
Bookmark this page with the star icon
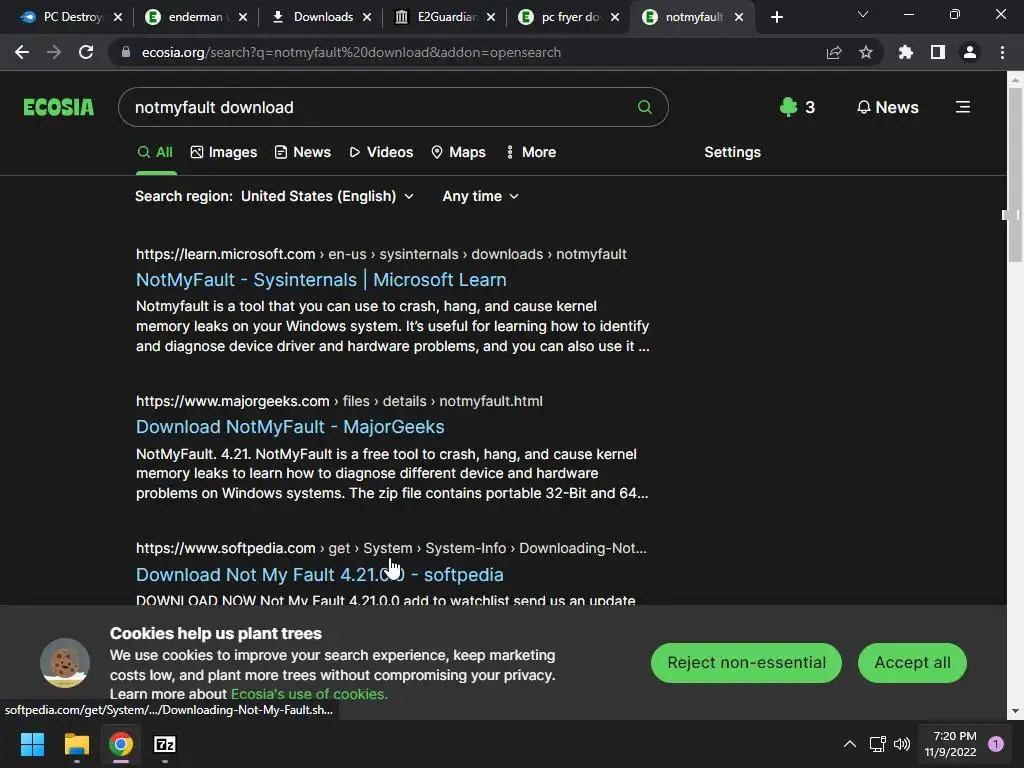click(x=866, y=52)
